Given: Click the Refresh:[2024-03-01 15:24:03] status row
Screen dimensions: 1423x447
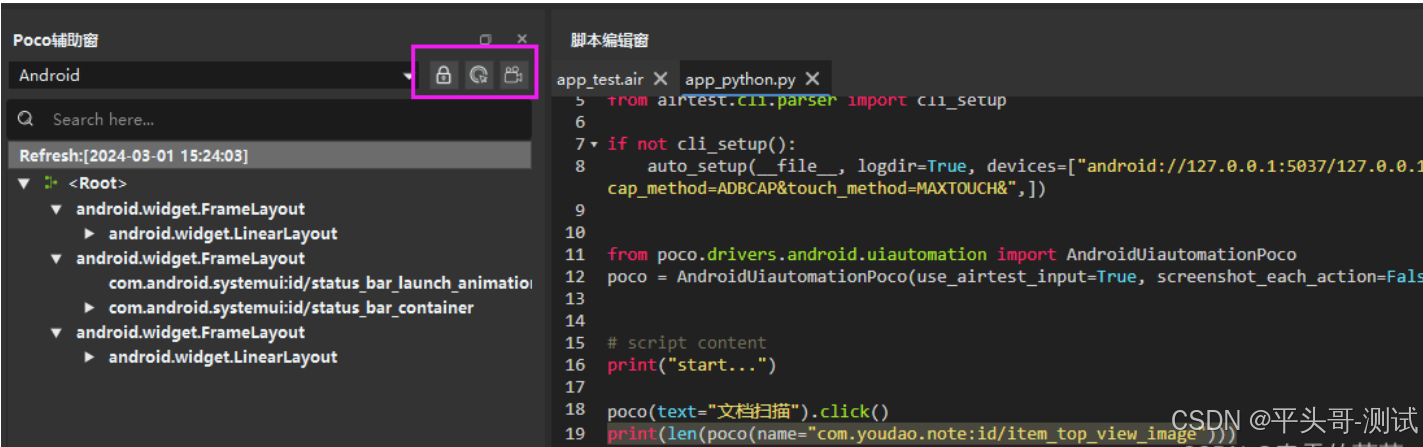Looking at the screenshot, I should 269,155.
